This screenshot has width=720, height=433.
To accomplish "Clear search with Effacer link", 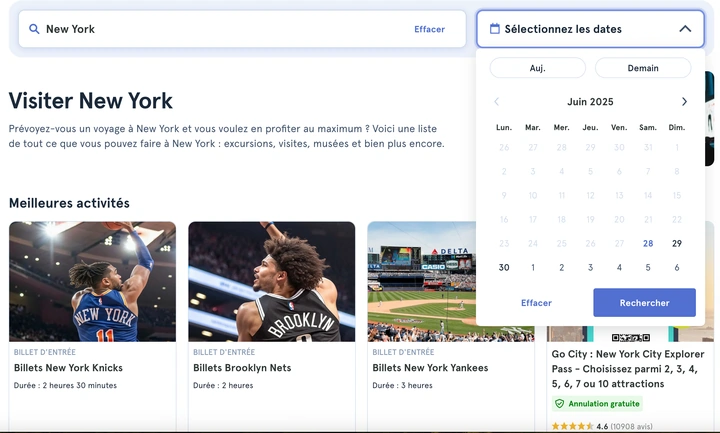I will (x=429, y=29).
